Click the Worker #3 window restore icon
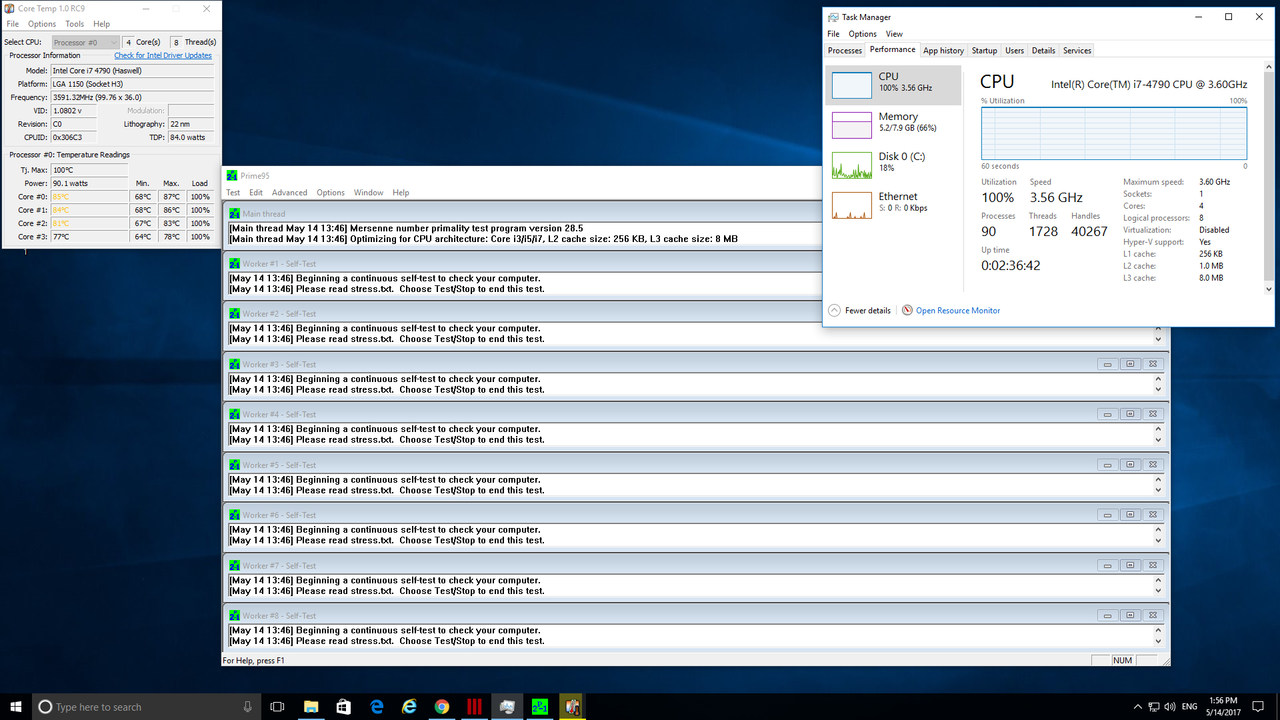The width and height of the screenshot is (1280, 720). [x=1129, y=364]
